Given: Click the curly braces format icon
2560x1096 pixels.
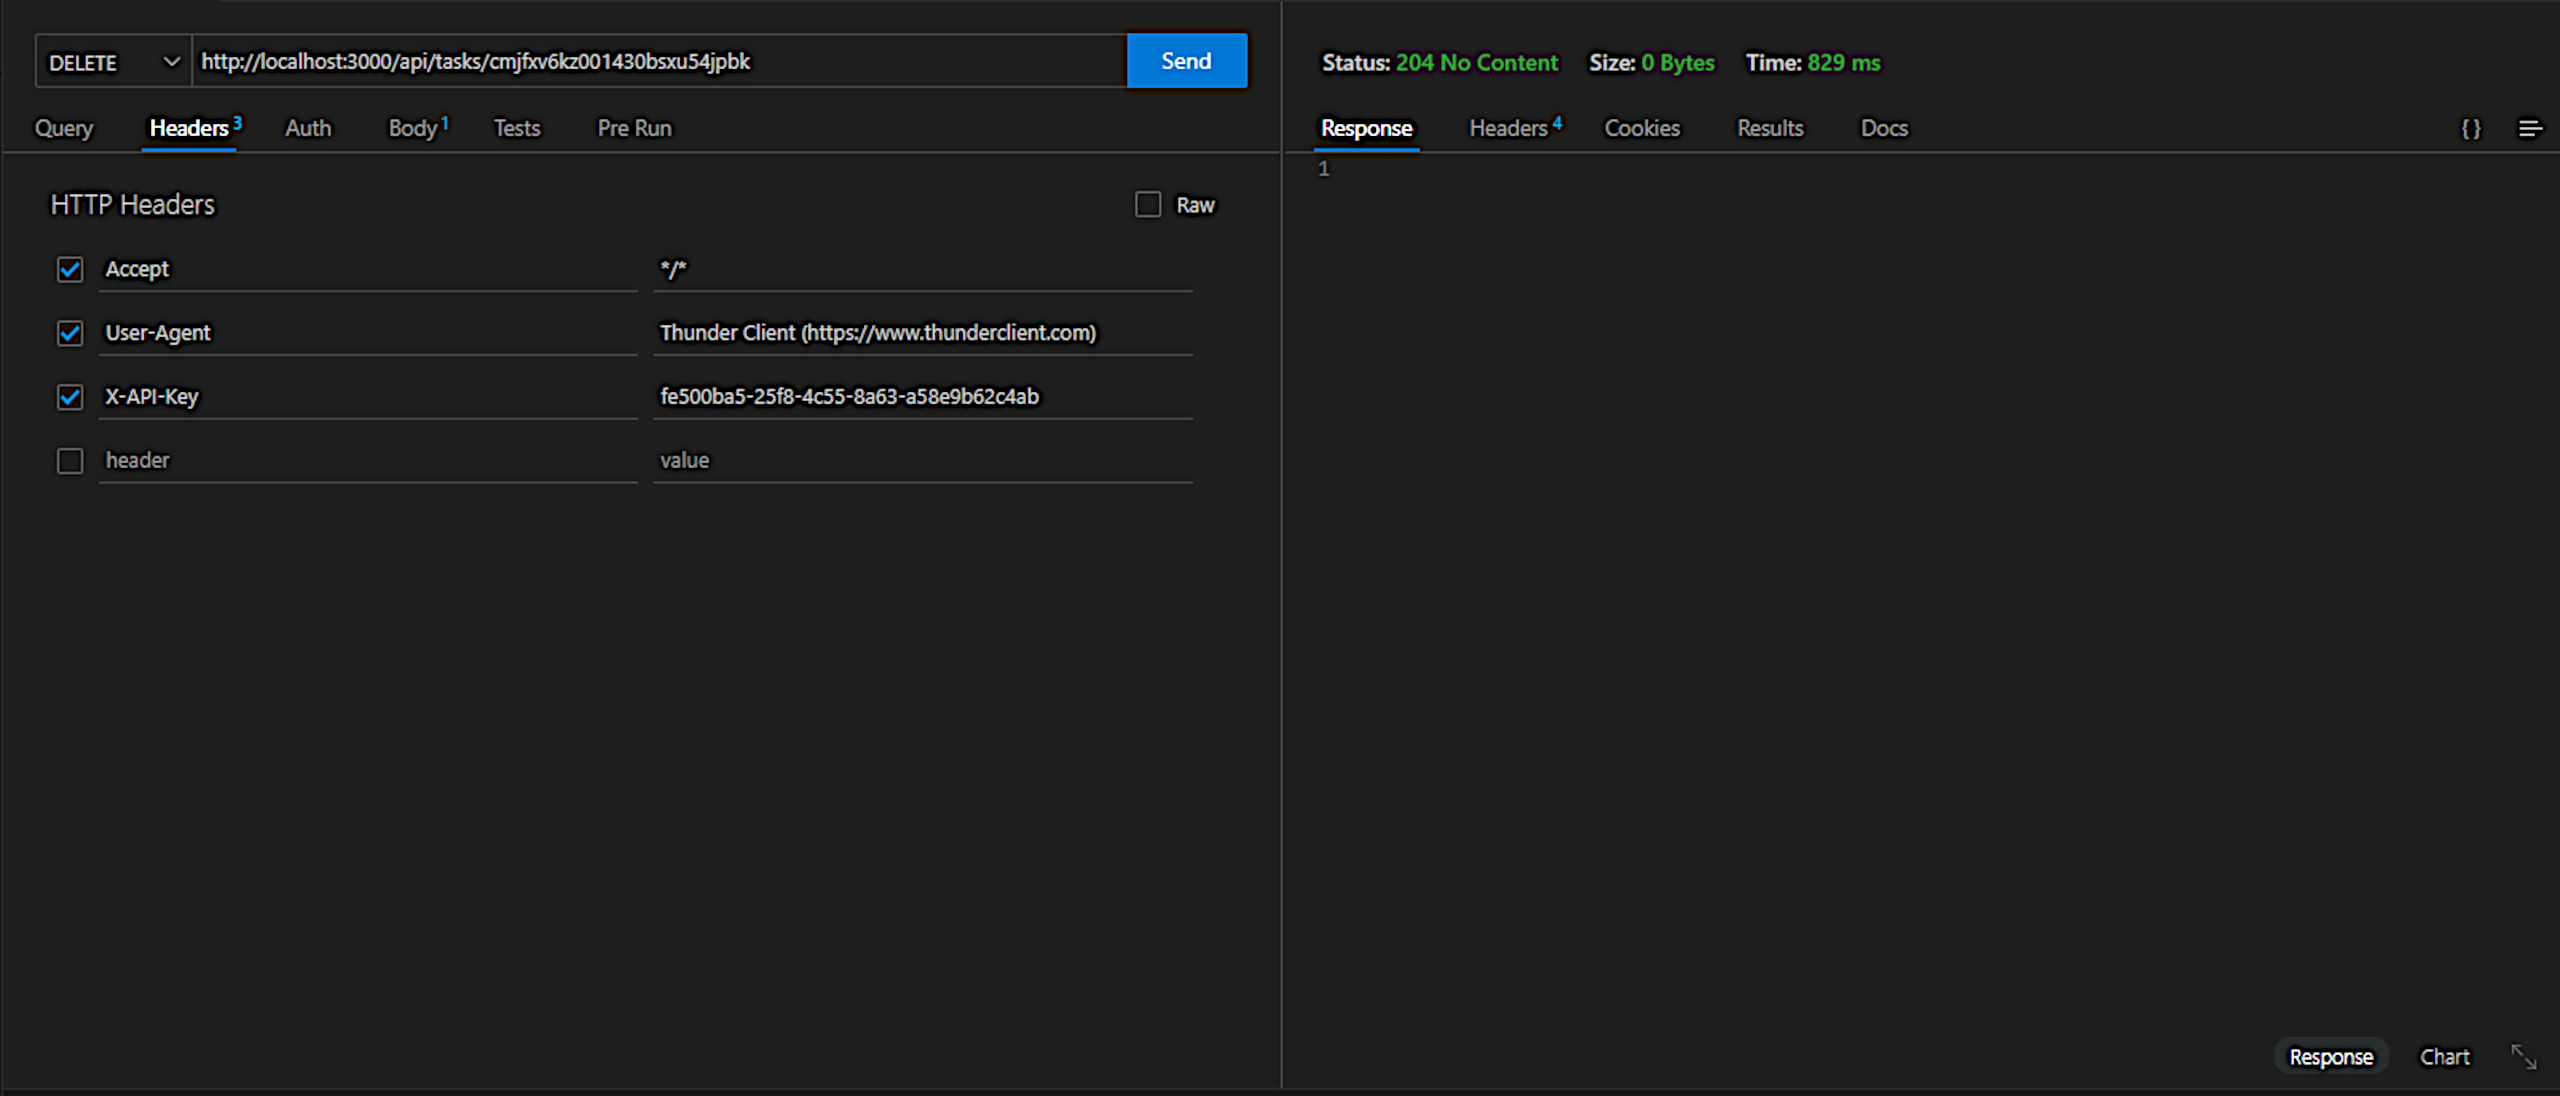Looking at the screenshot, I should pyautogui.click(x=2470, y=128).
